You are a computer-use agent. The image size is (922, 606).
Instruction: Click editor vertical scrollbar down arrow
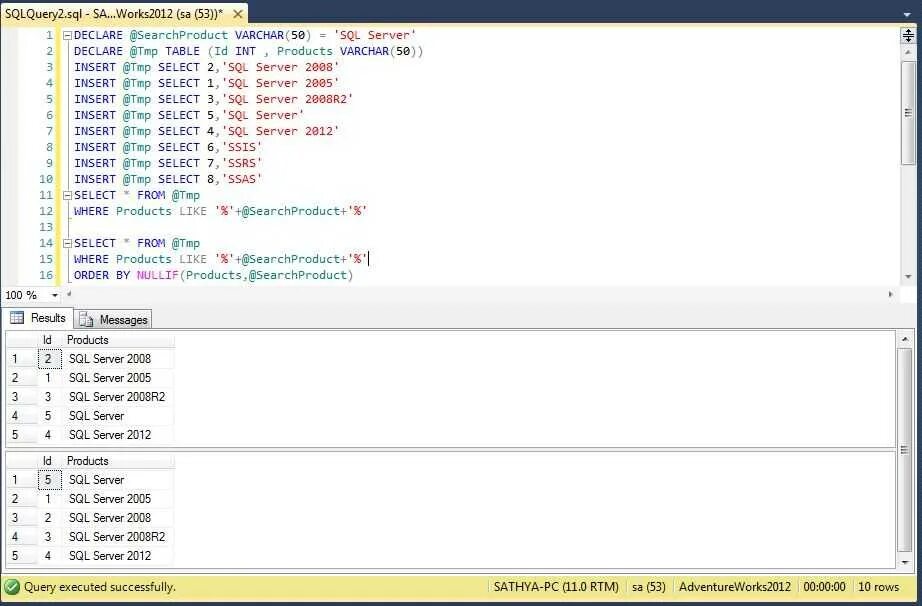(908, 277)
